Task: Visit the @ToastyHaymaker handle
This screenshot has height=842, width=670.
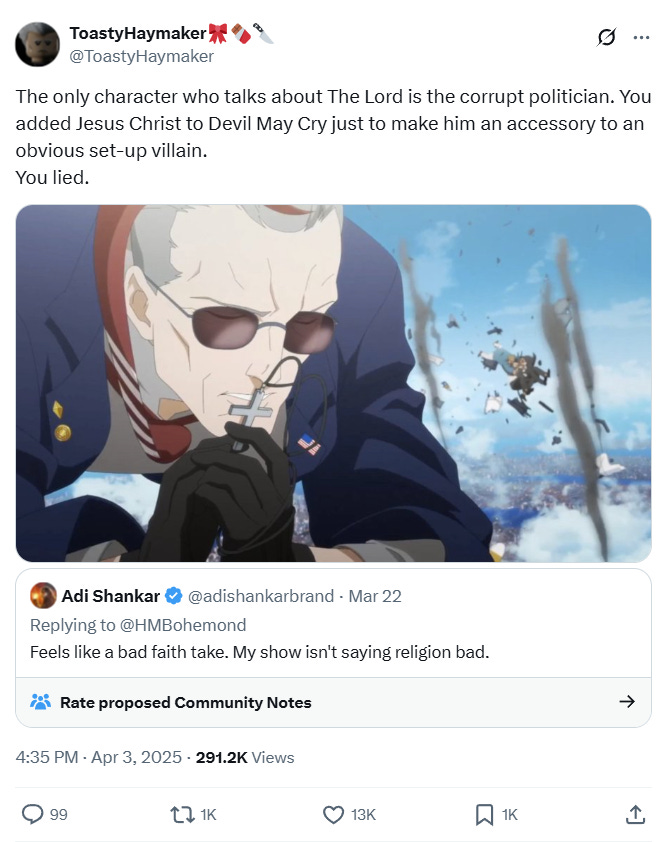Action: pyautogui.click(x=142, y=56)
